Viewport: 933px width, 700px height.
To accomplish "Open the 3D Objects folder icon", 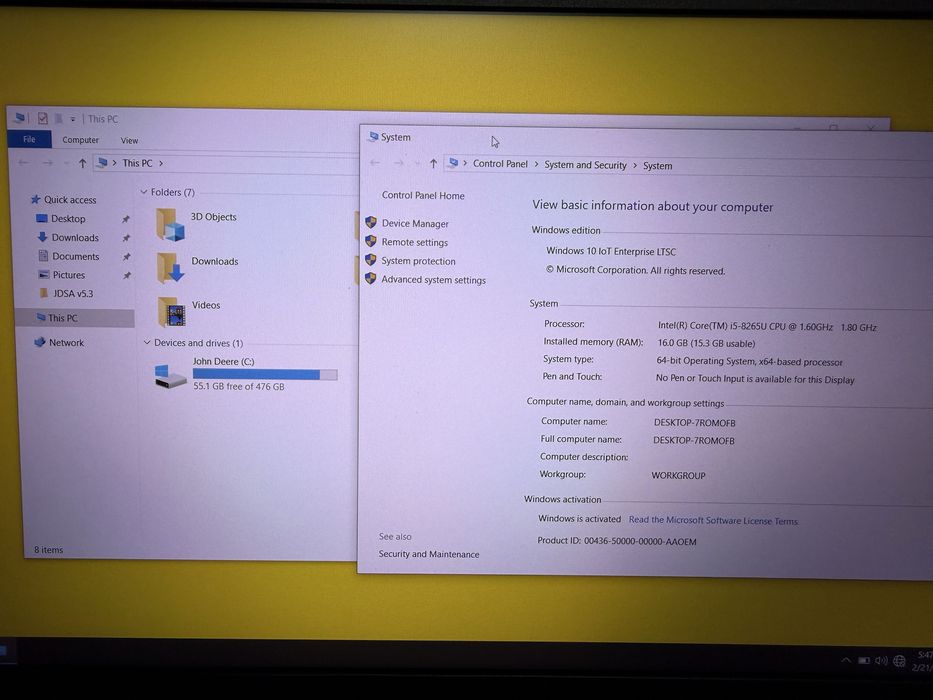I will click(x=171, y=225).
